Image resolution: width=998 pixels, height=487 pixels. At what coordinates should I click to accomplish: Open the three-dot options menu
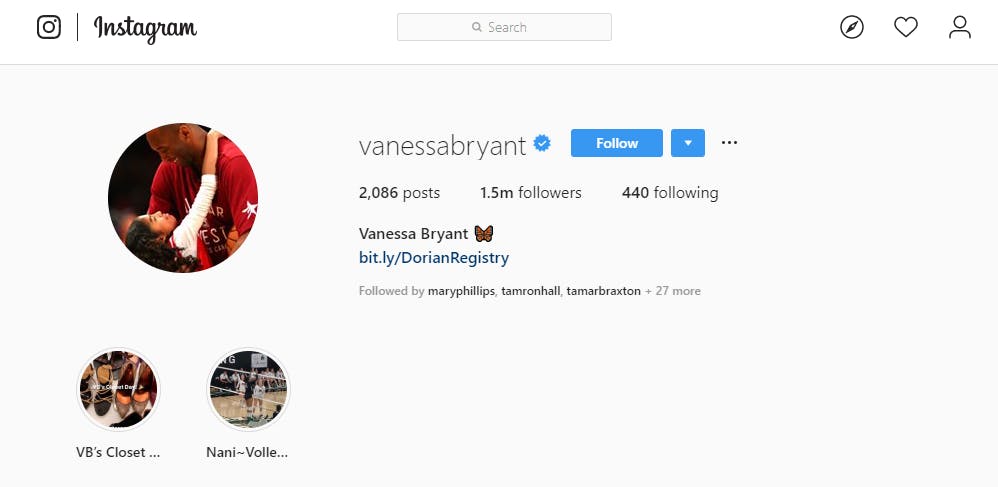click(x=729, y=143)
